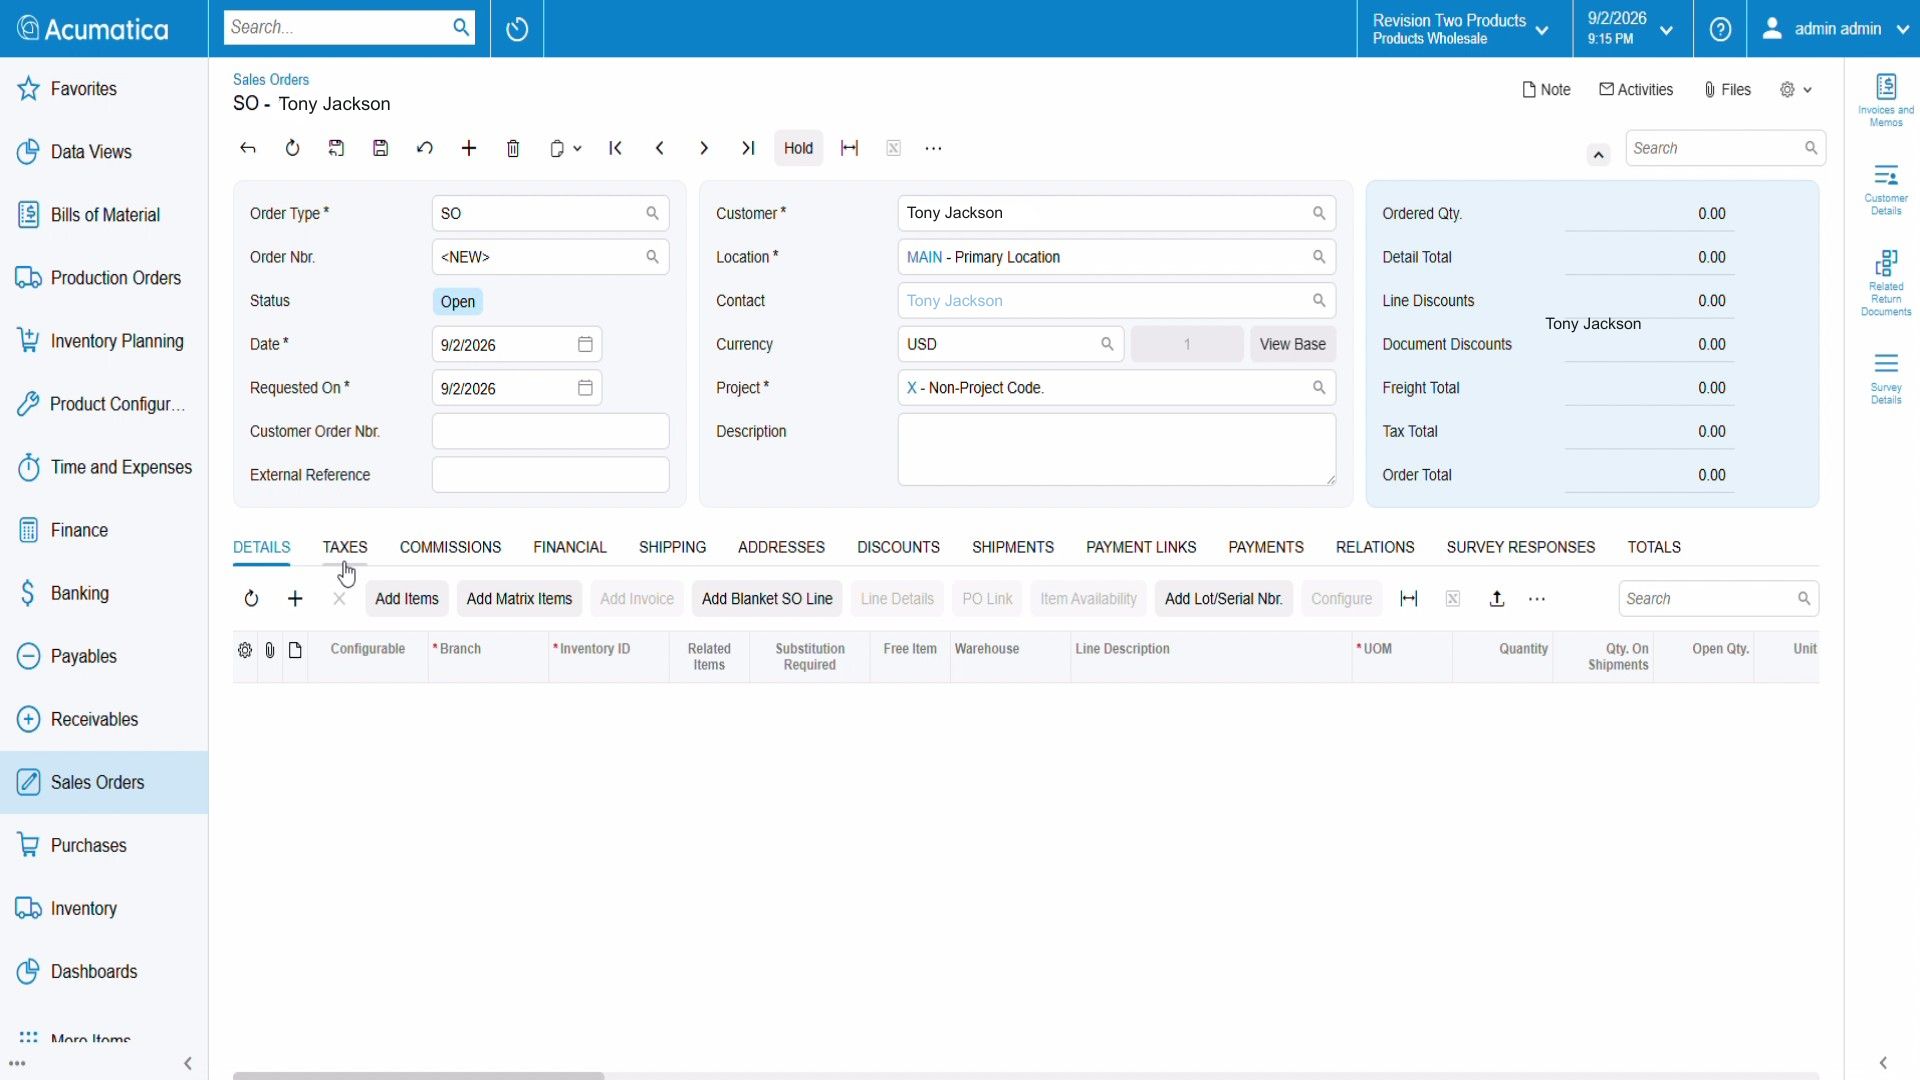
Task: Expand the Revision Two Products company selector
Action: tap(1461, 29)
